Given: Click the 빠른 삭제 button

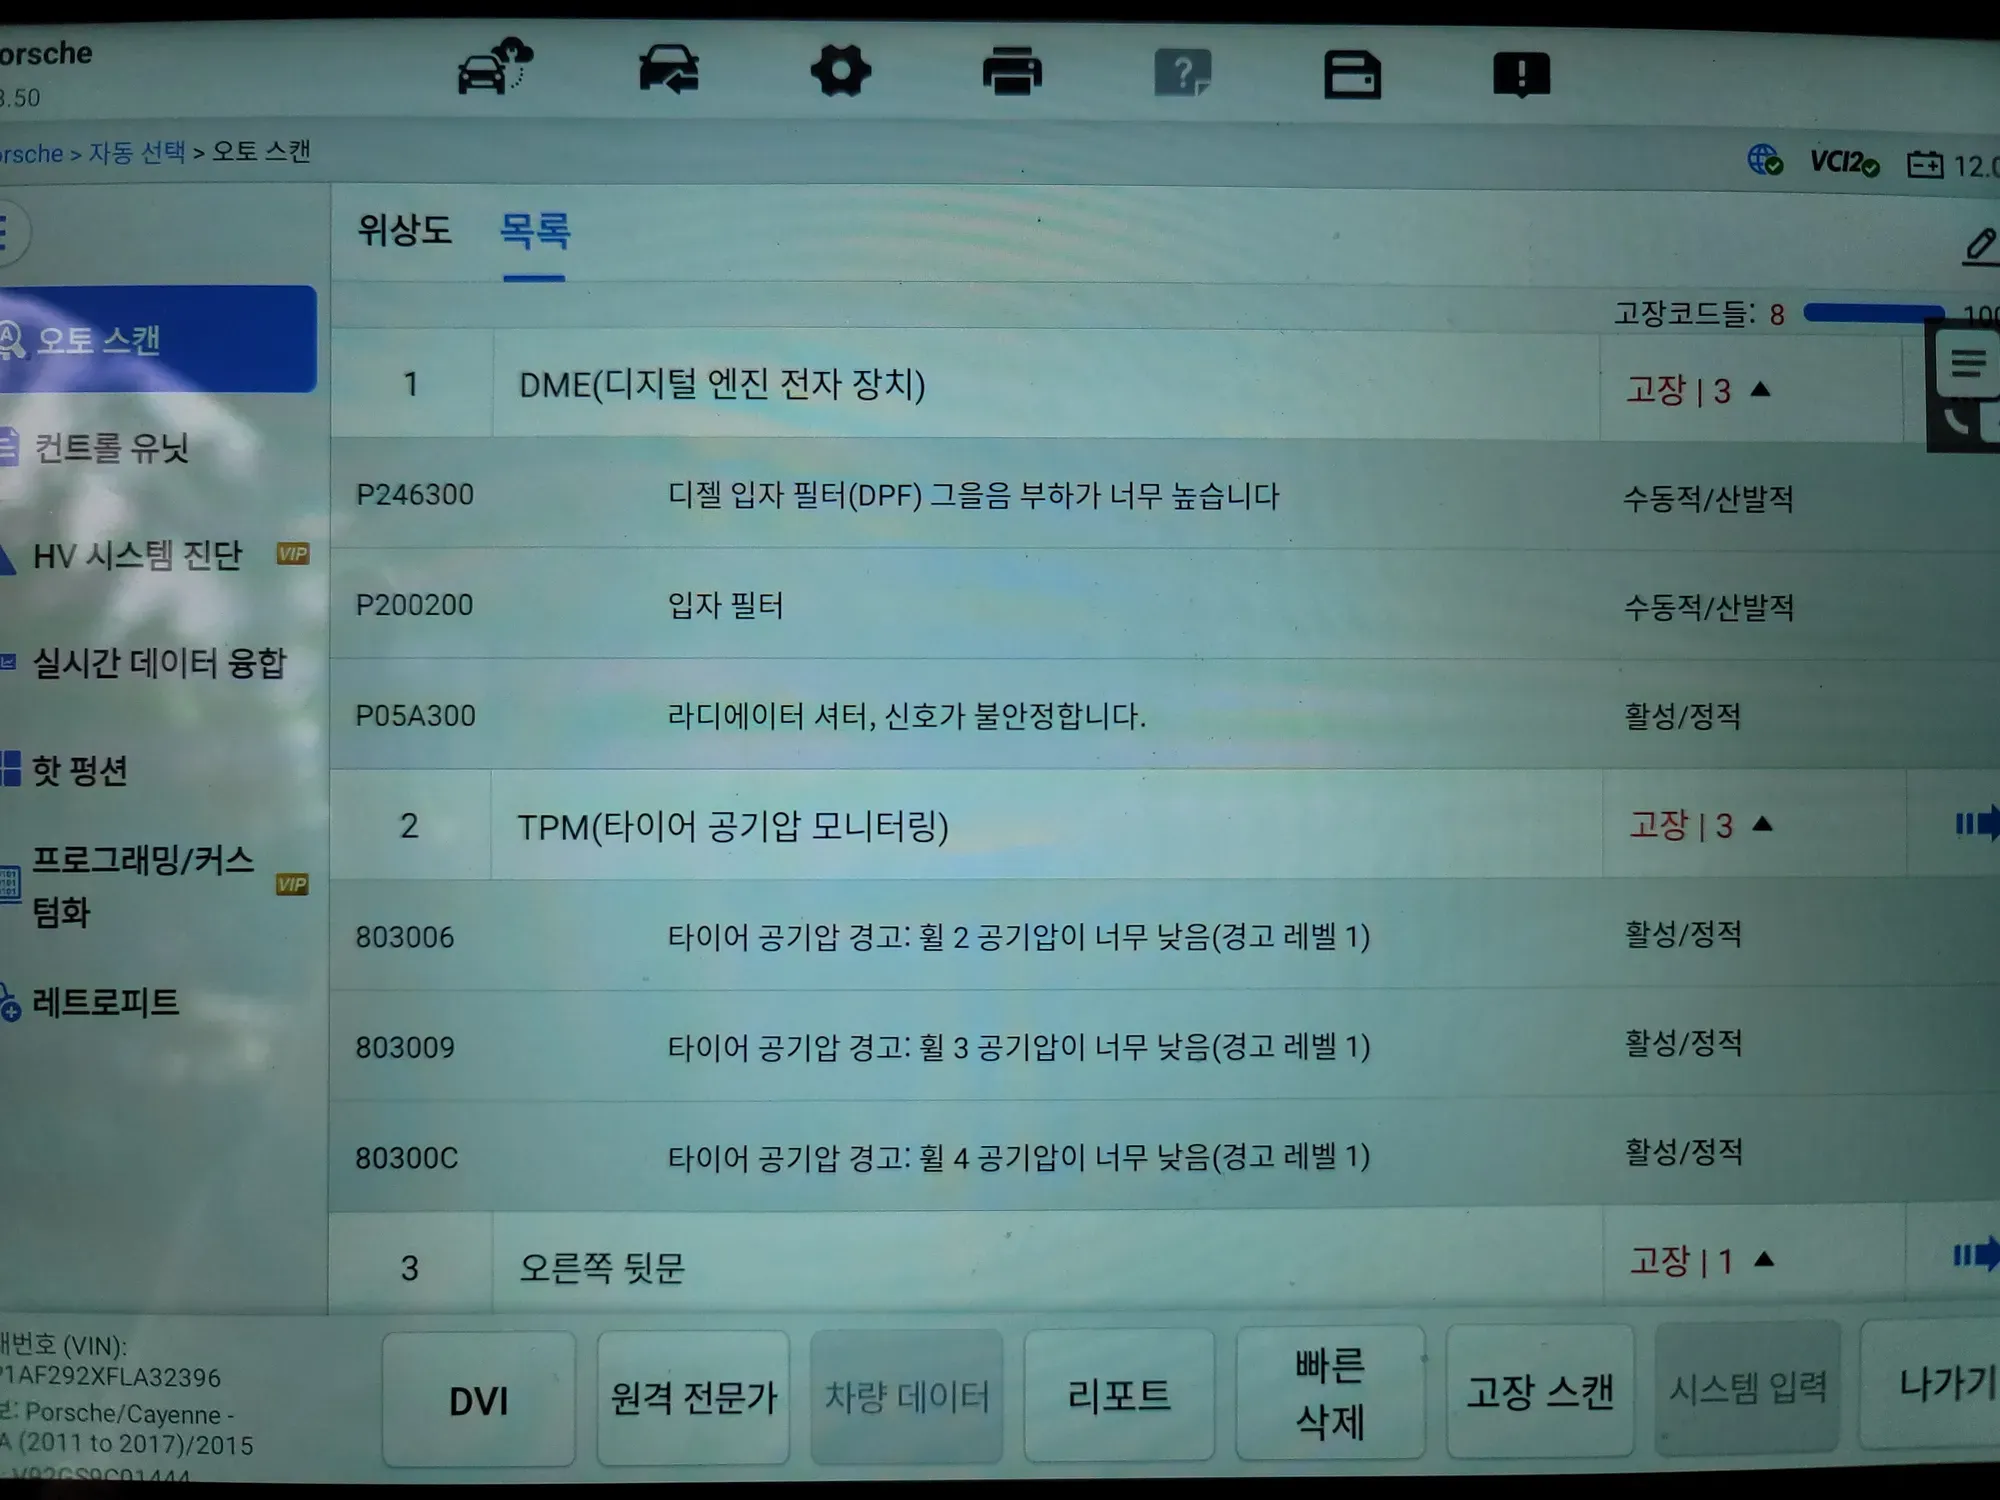Looking at the screenshot, I should click(1330, 1392).
